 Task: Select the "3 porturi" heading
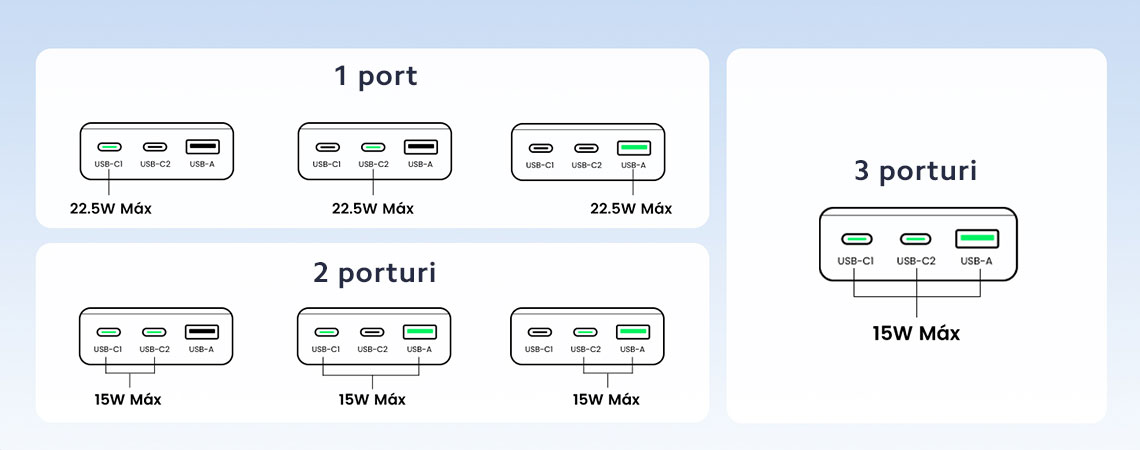(916, 171)
